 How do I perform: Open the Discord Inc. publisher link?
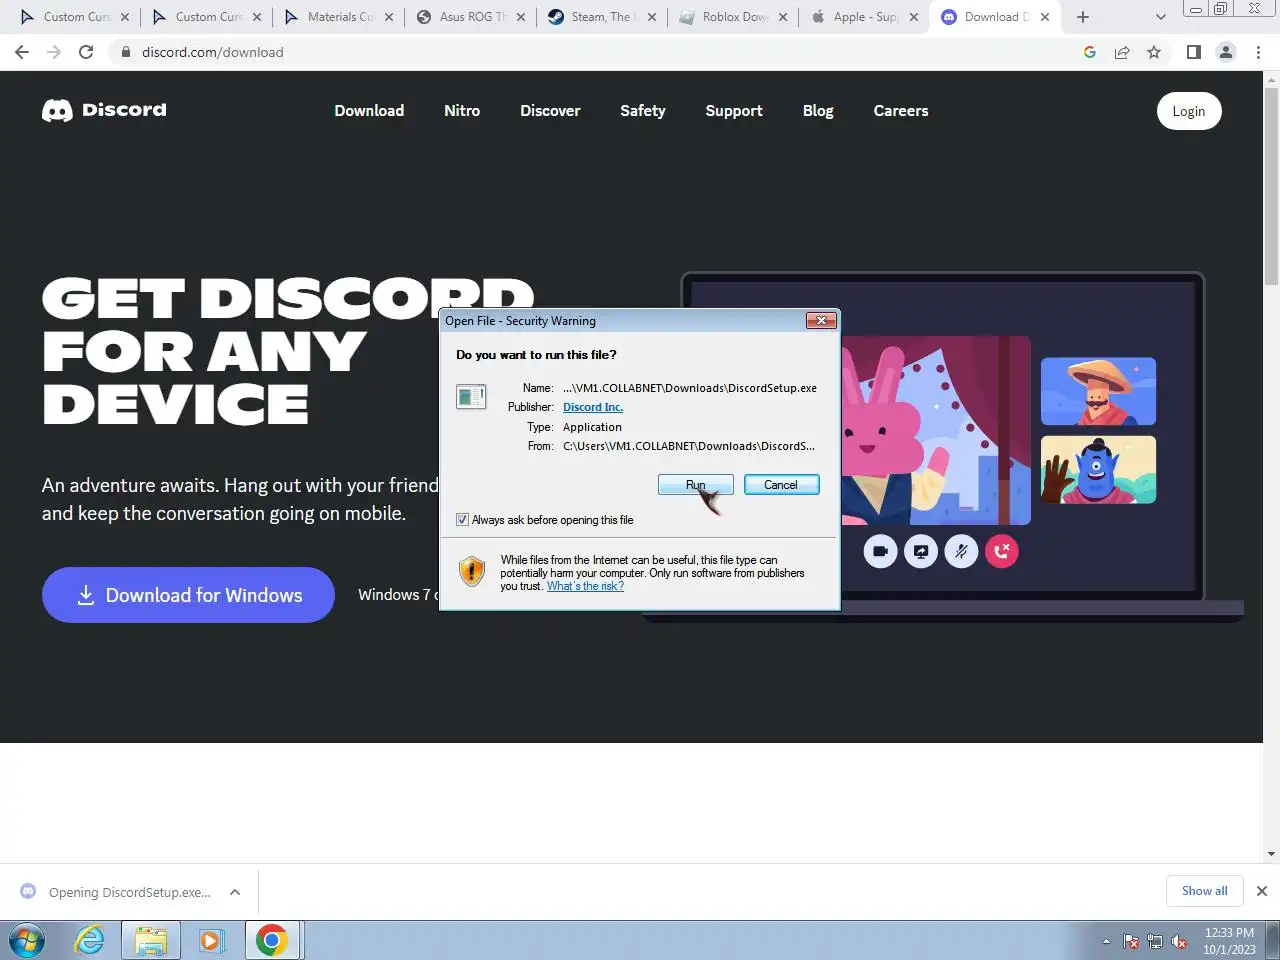tap(593, 407)
